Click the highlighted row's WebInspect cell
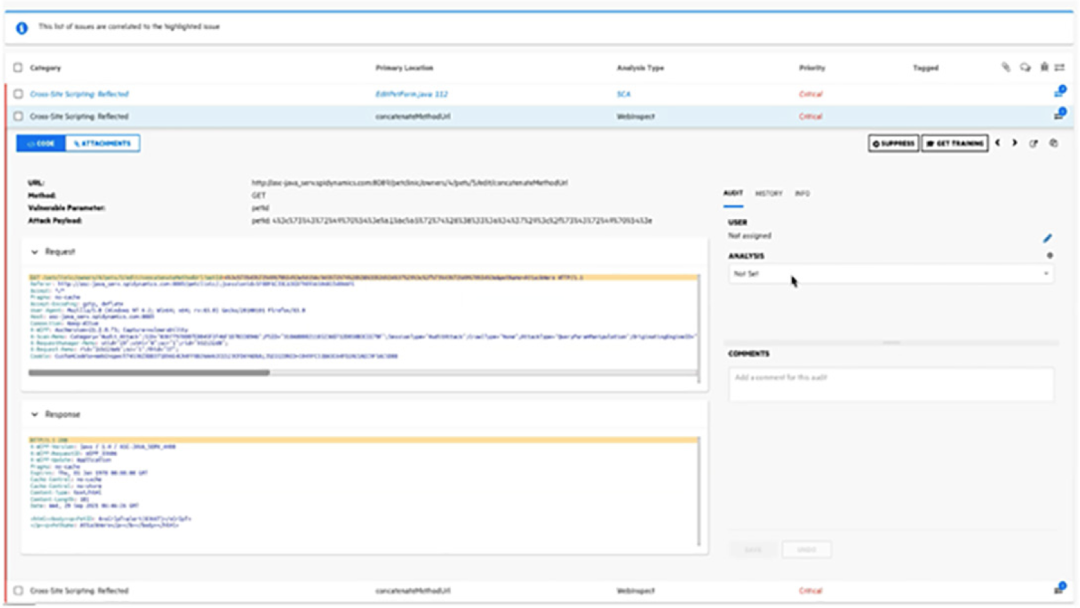The width and height of the screenshot is (1080, 608). pos(635,116)
